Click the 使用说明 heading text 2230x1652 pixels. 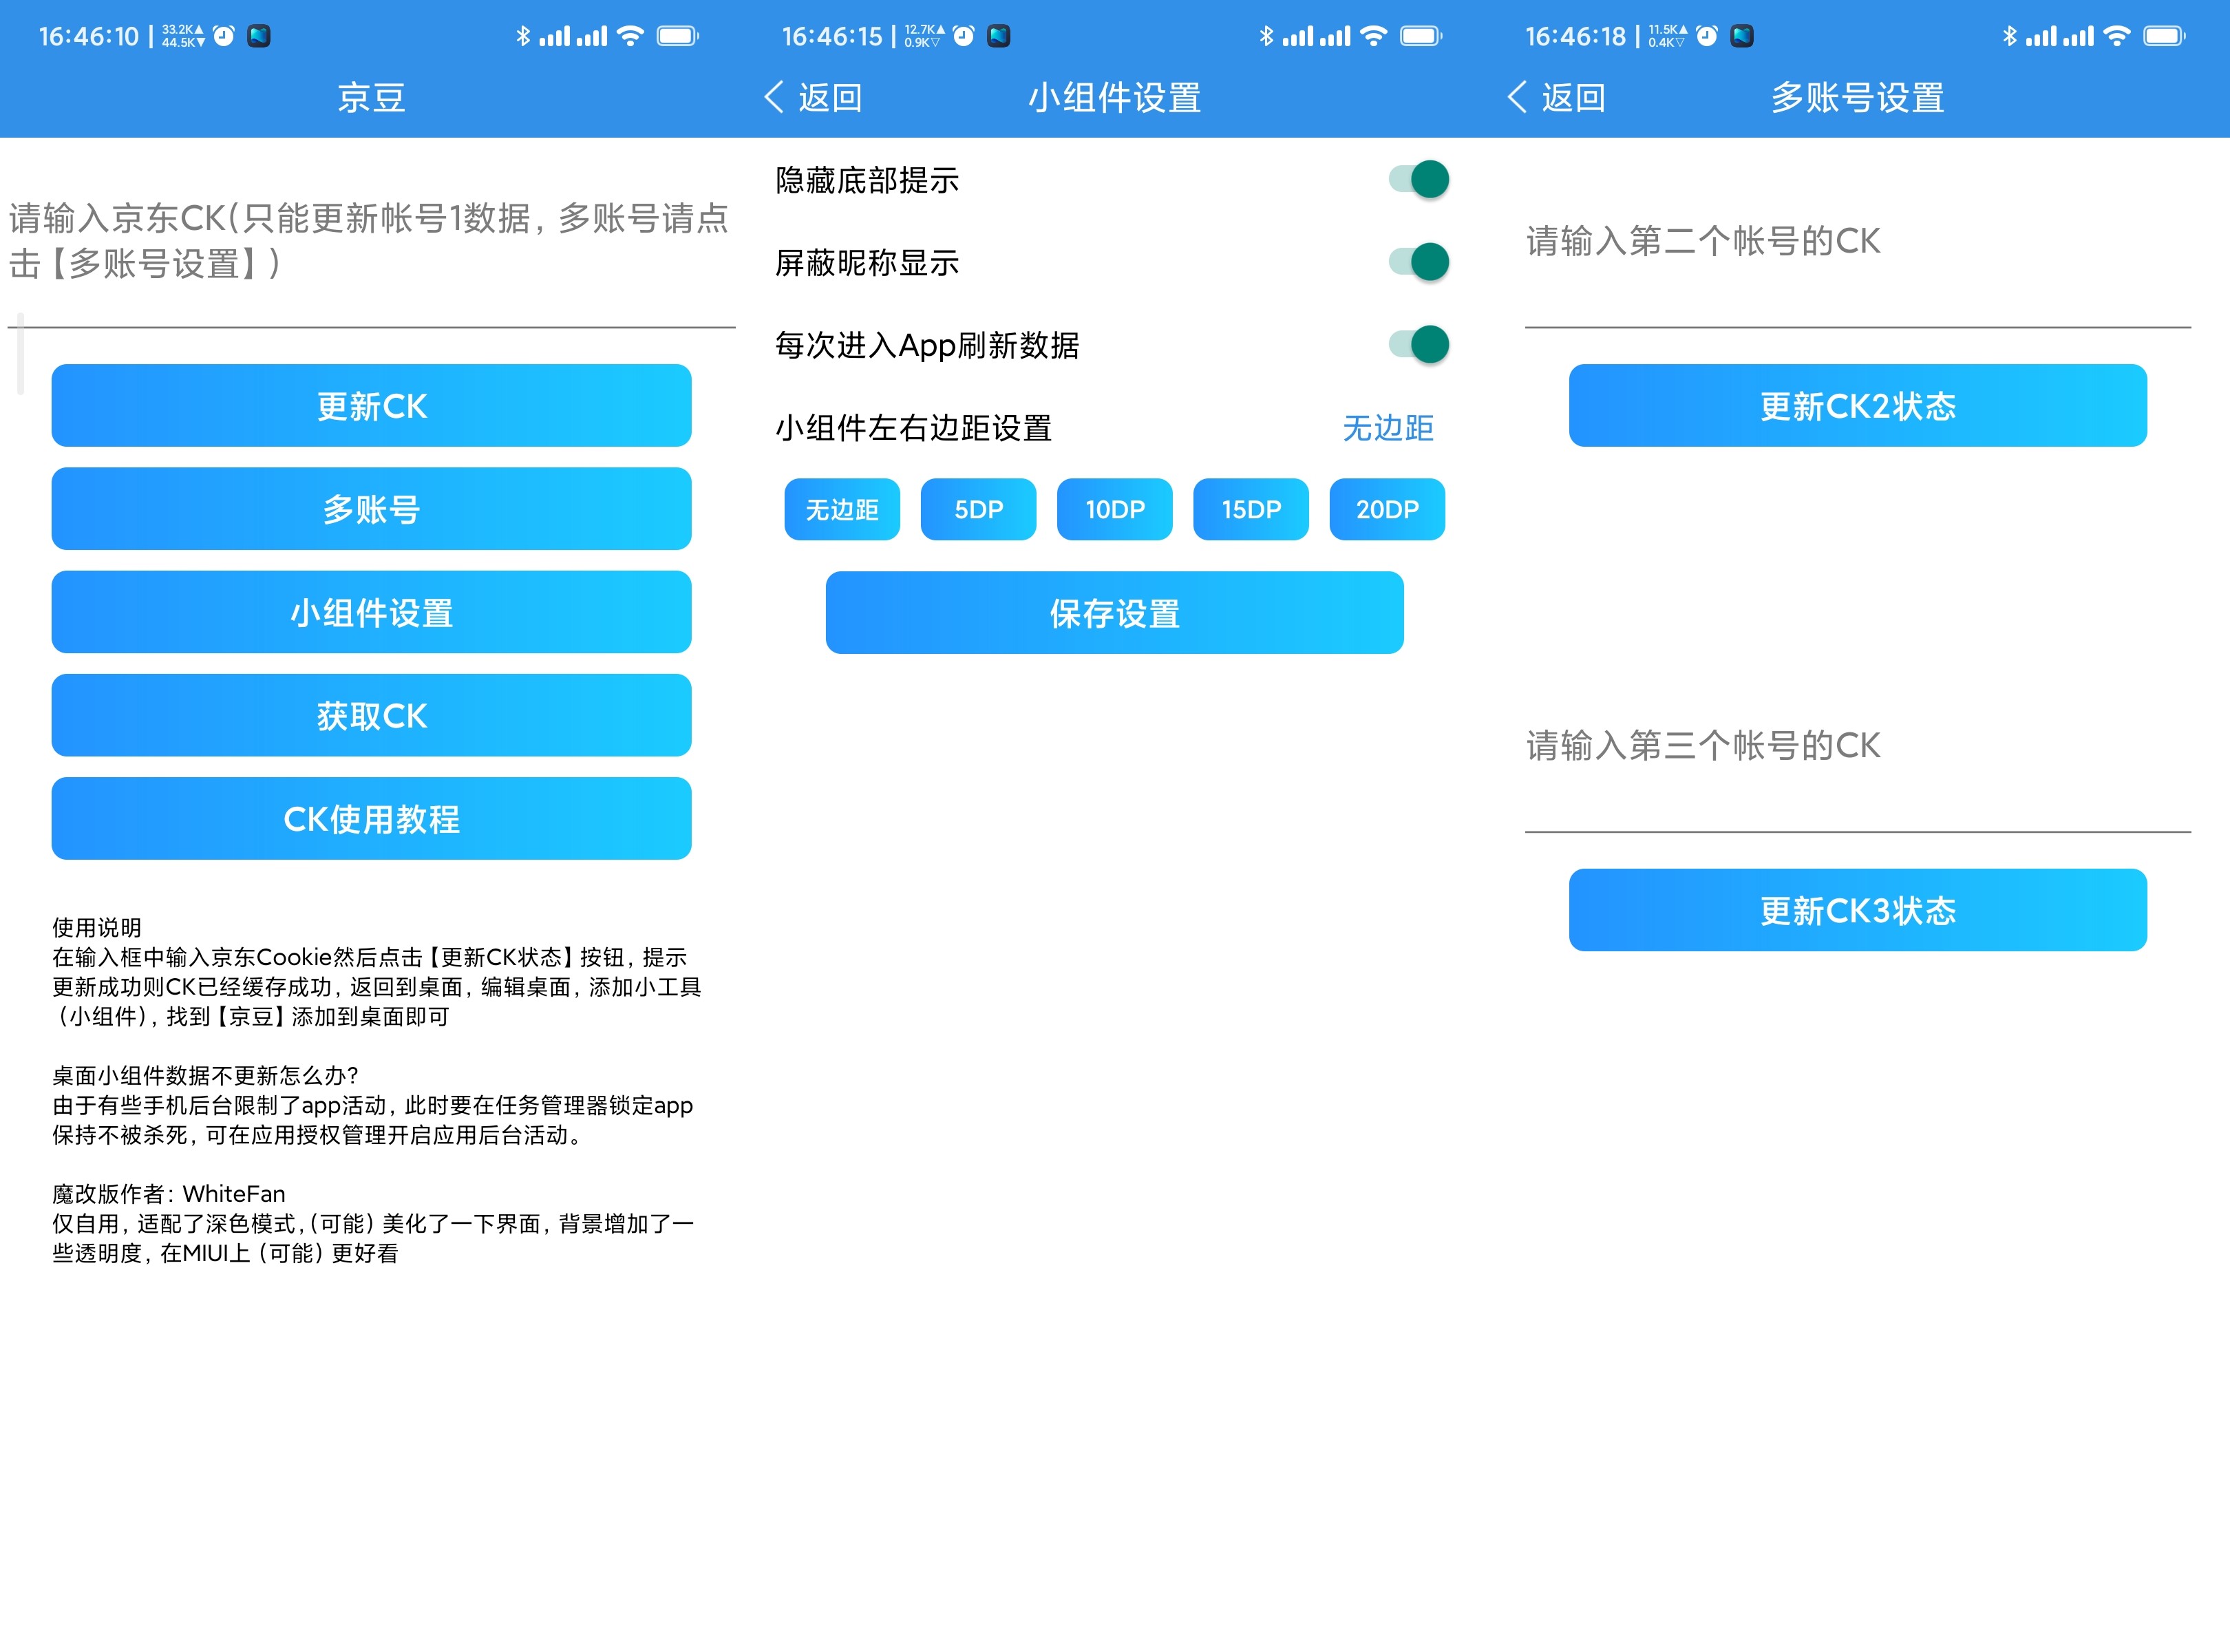click(97, 927)
